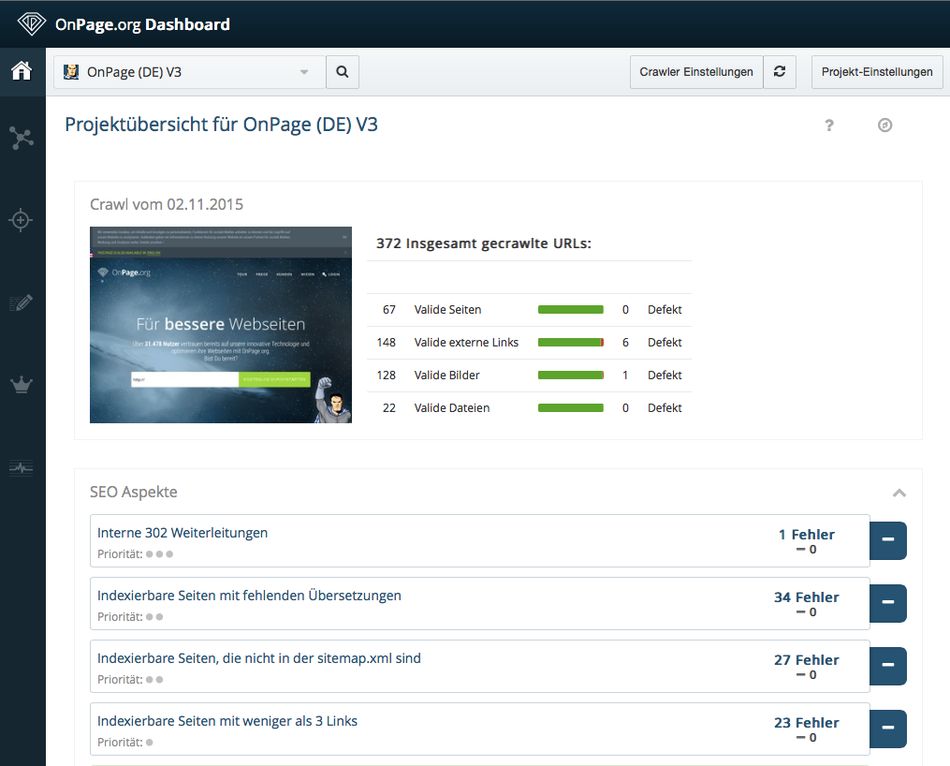Click the 372 Insgesamt gecrawlte URLs heading

(483, 244)
